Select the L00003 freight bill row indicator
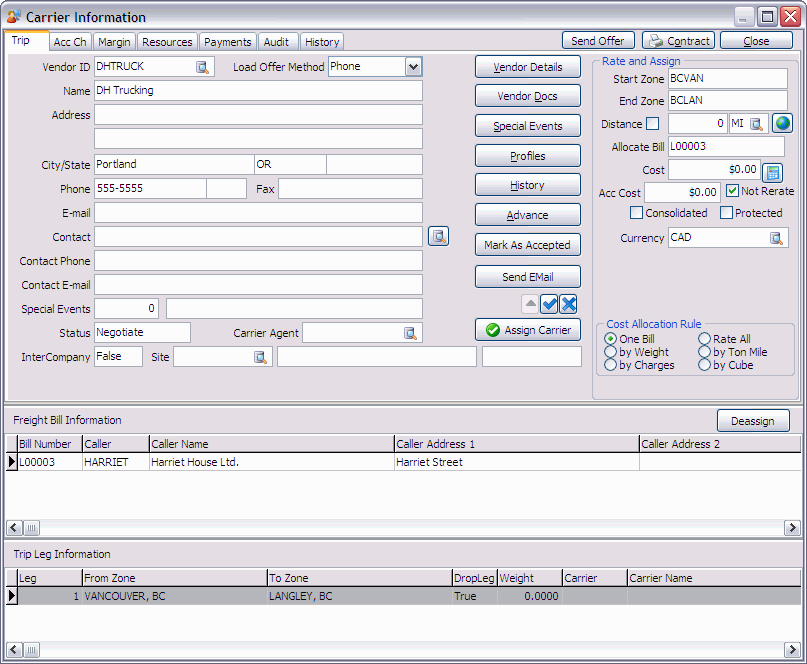The width and height of the screenshot is (807, 664). [x=12, y=462]
